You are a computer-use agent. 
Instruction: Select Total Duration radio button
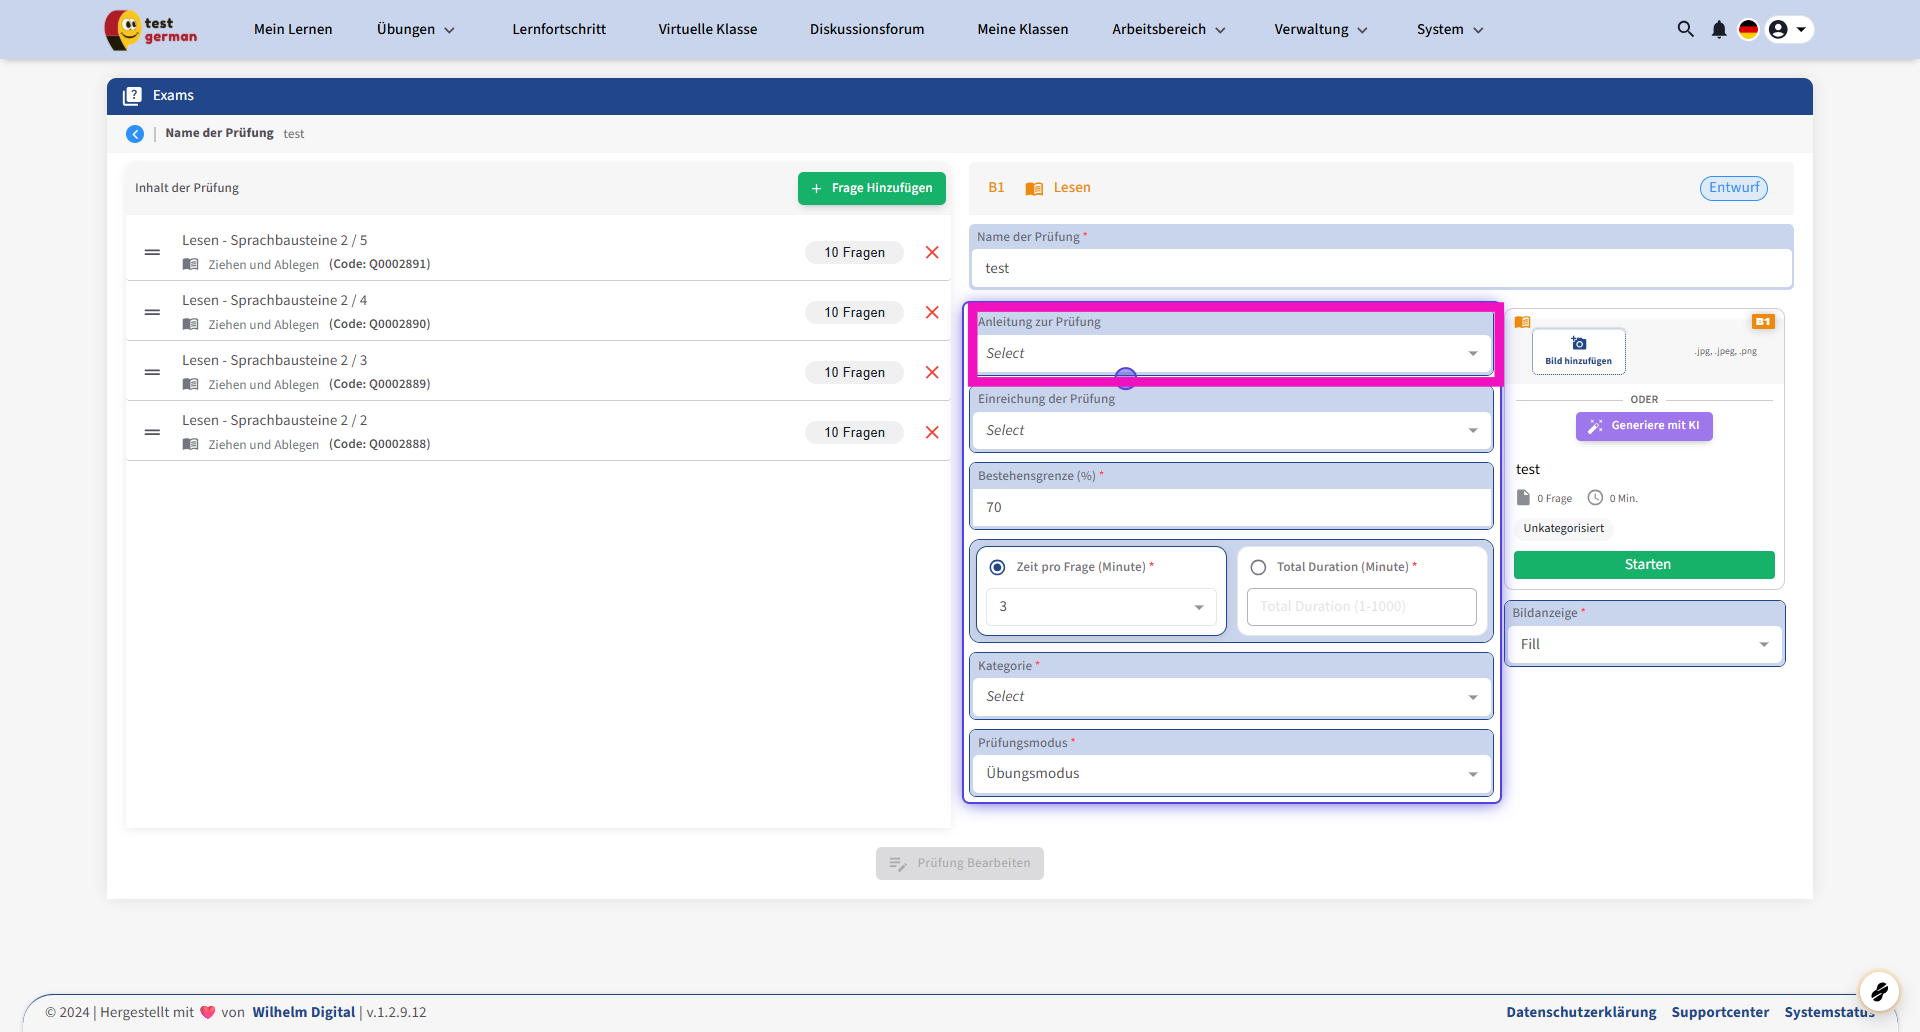pyautogui.click(x=1258, y=567)
